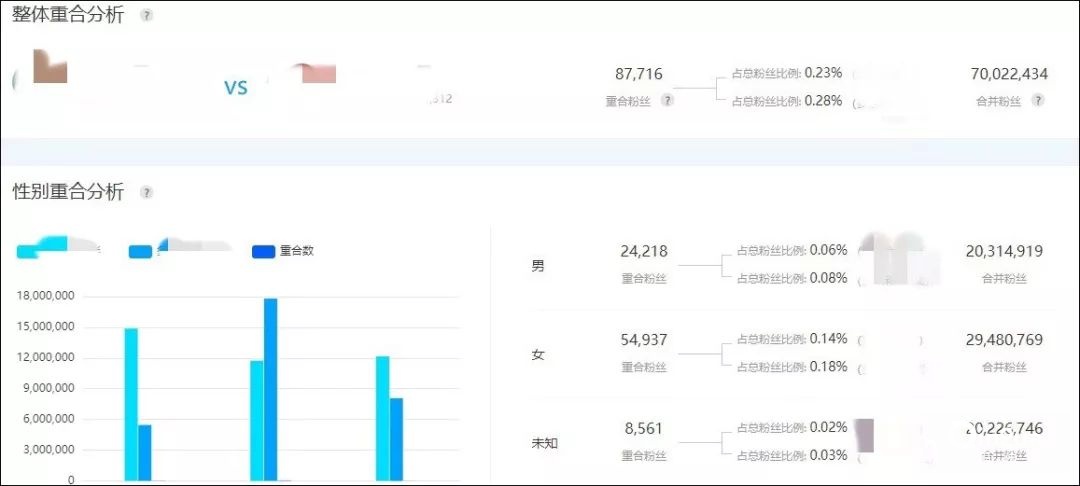Click the overall overlap value 87,716
The height and width of the screenshot is (486, 1080).
point(638,74)
